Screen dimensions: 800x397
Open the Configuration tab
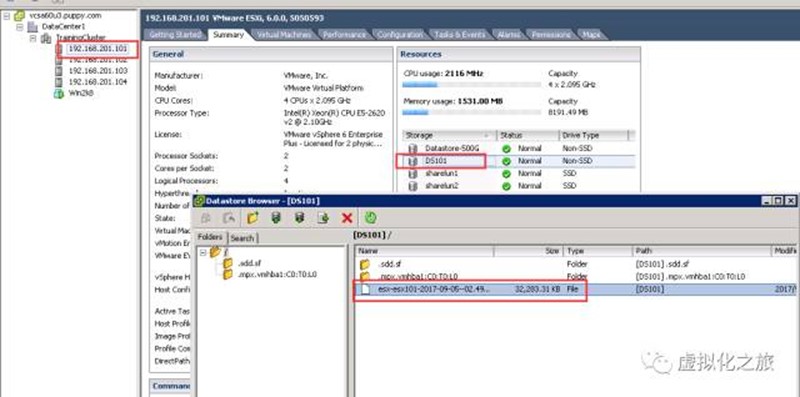pyautogui.click(x=400, y=35)
